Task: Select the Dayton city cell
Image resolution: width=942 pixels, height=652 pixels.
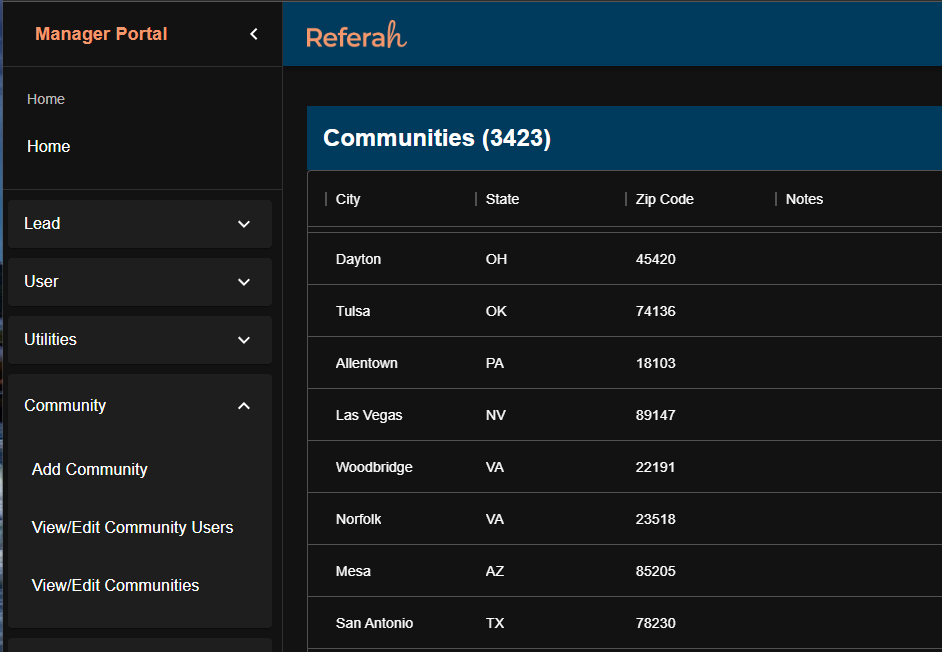Action: [x=358, y=259]
